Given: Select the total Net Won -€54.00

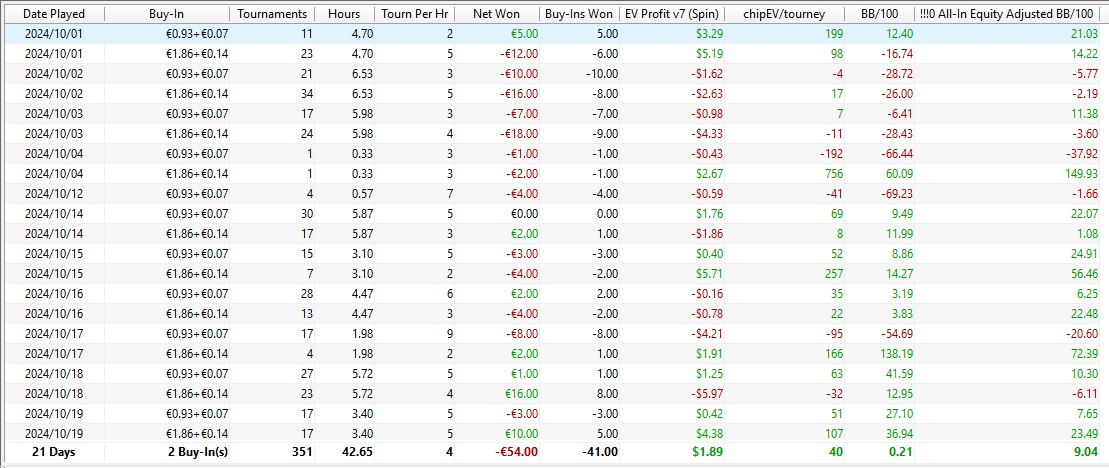Looking at the screenshot, I should (518, 454).
